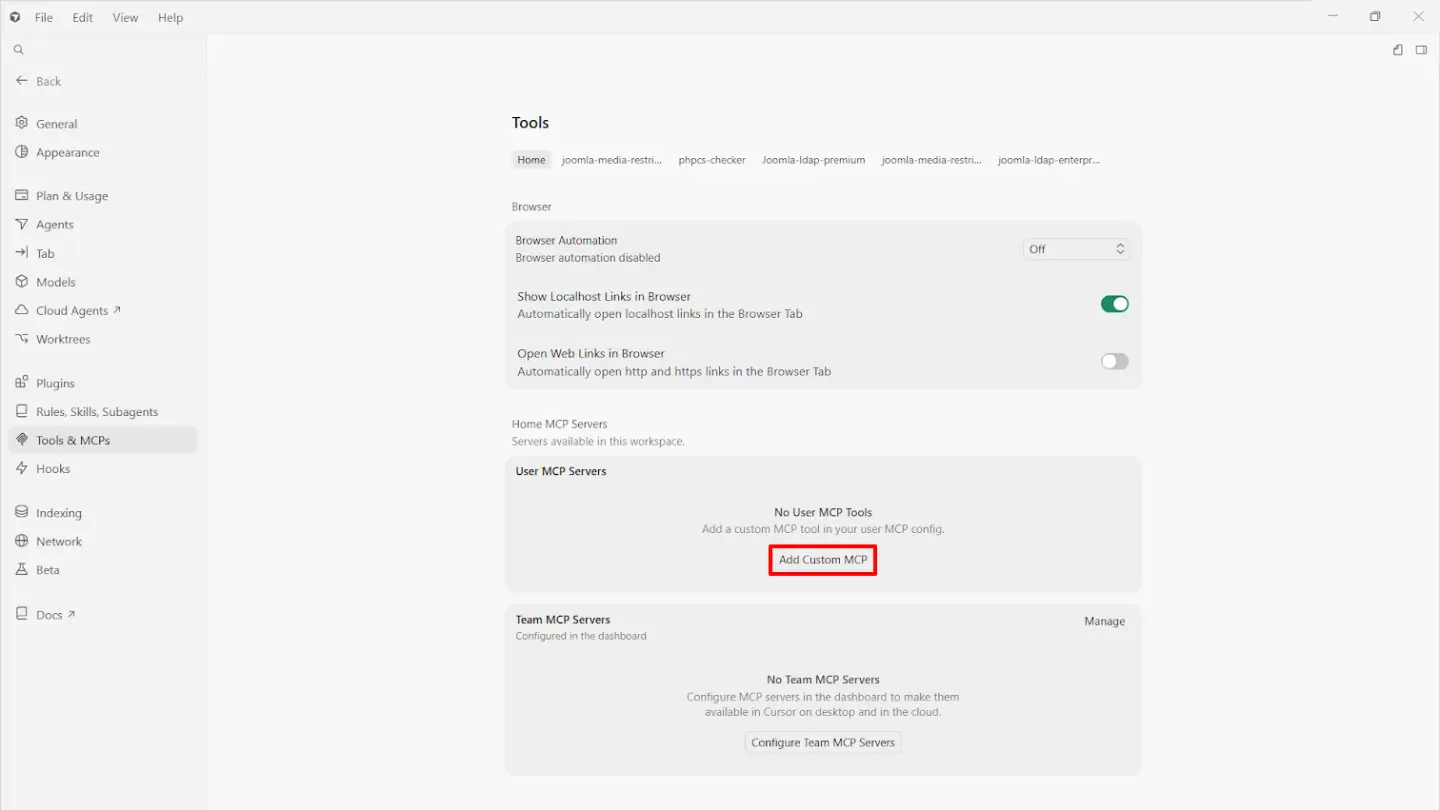Click Manage for Team MCP Servers

coord(1105,621)
